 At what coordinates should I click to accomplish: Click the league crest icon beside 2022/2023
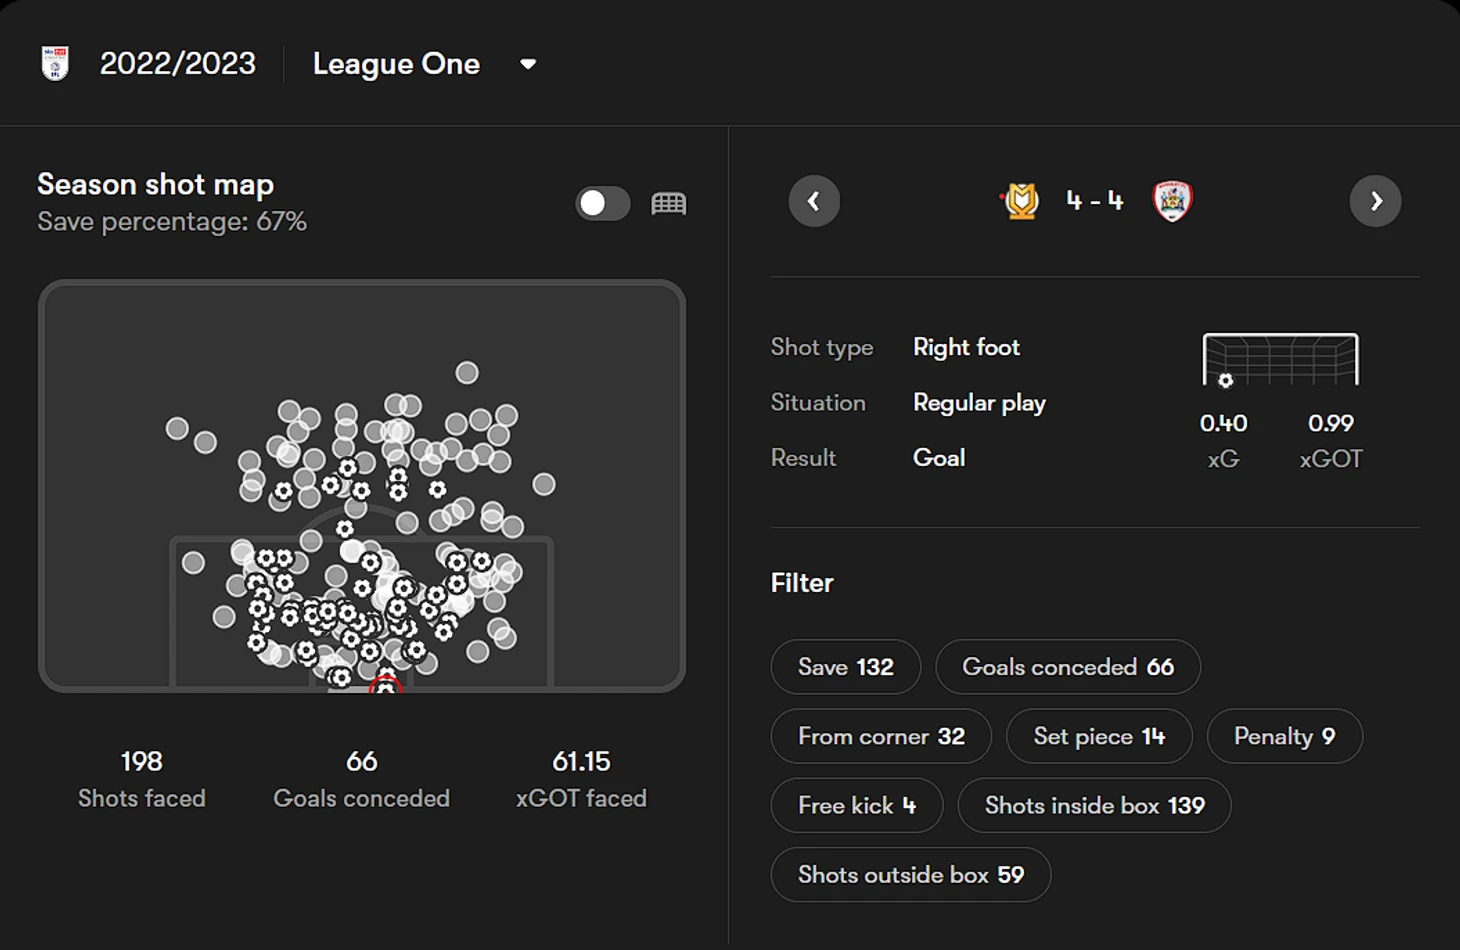coord(55,64)
